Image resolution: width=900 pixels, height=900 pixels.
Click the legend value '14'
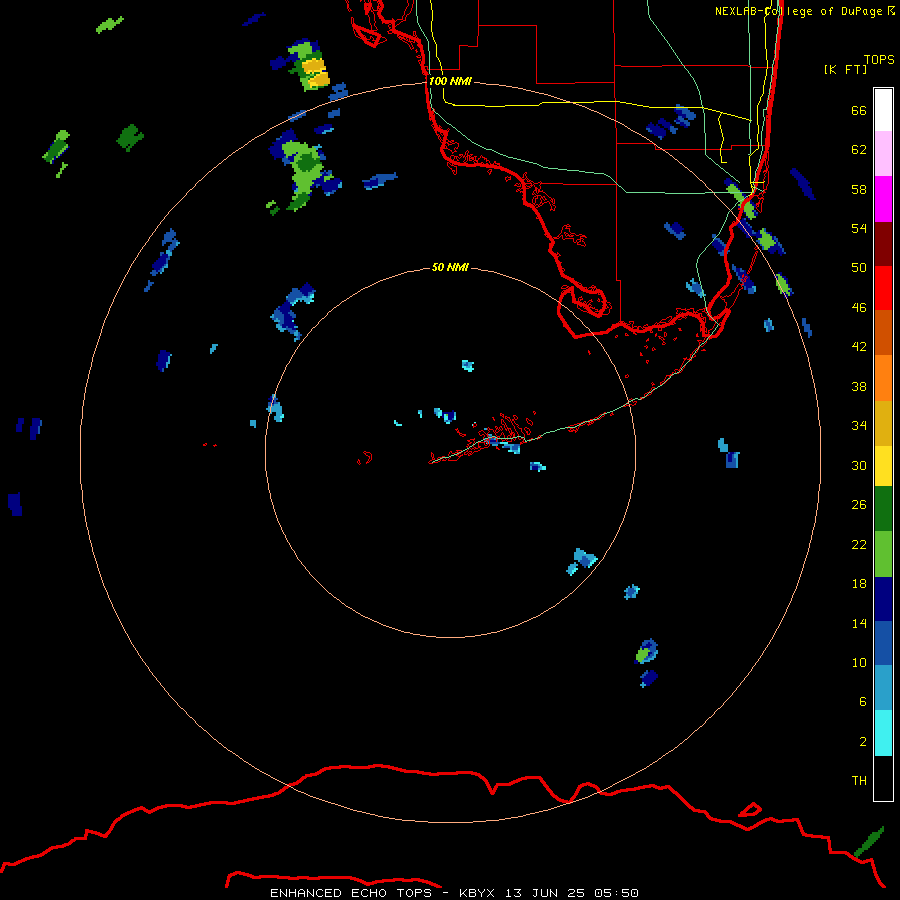pos(859,623)
